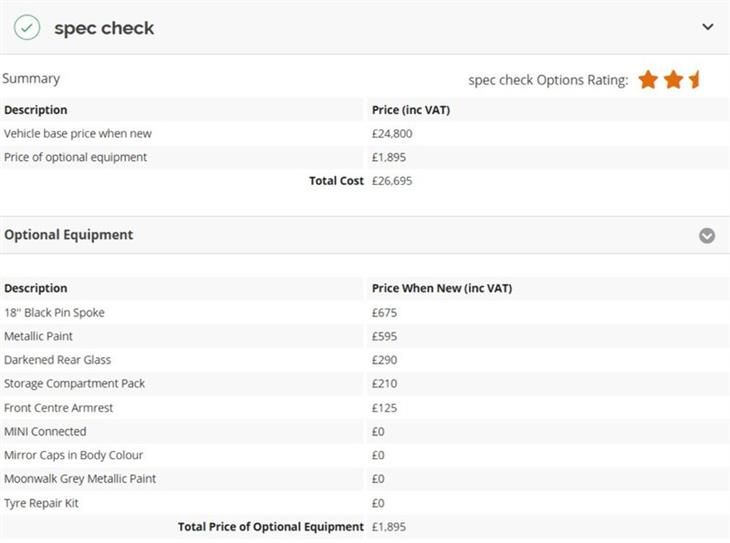The height and width of the screenshot is (543, 730).
Task: Click the half orange rating star
Action: (x=695, y=80)
